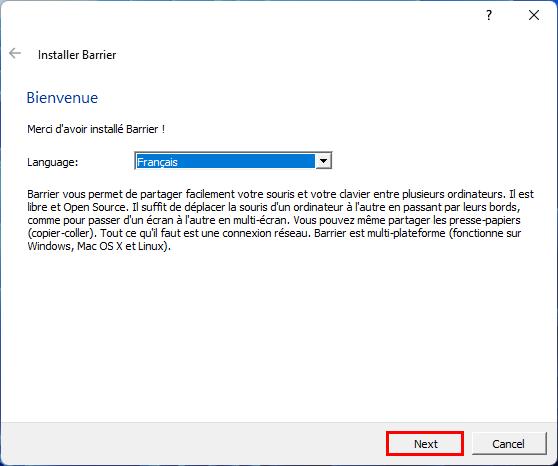The height and width of the screenshot is (466, 558).
Task: Click the Installer Barrier title text
Action: 77,55
